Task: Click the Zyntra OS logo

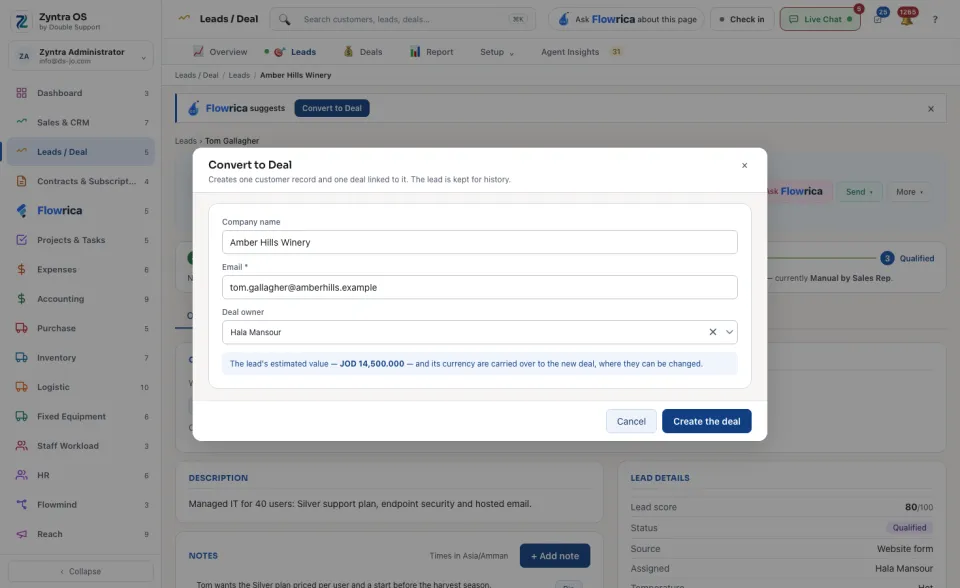Action: [21, 21]
